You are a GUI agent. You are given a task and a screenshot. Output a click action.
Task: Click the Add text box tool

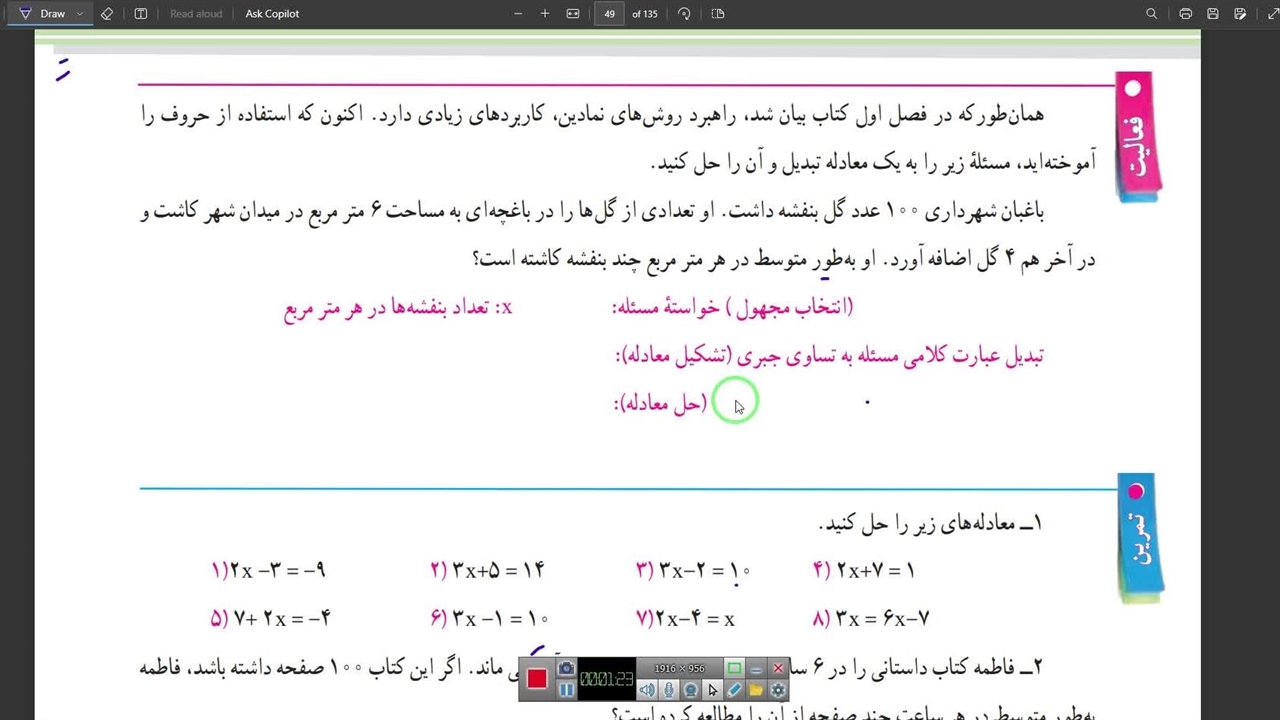(141, 14)
